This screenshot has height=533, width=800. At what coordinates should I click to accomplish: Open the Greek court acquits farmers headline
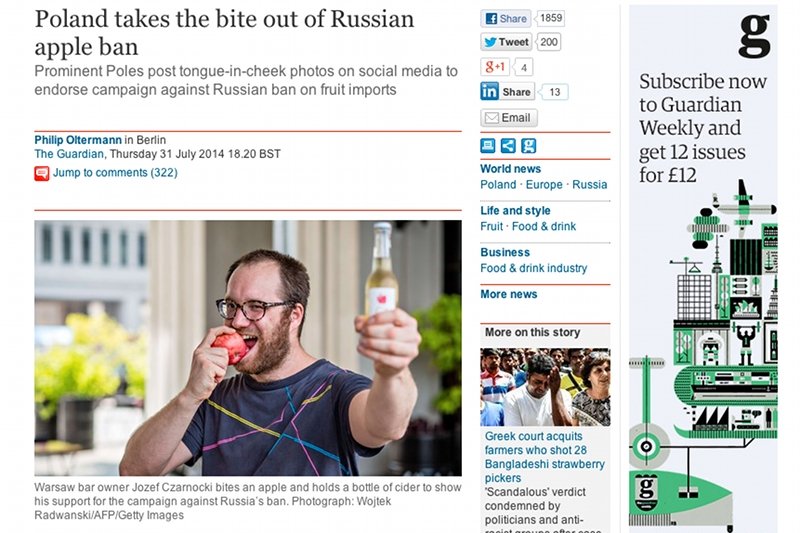coord(544,457)
